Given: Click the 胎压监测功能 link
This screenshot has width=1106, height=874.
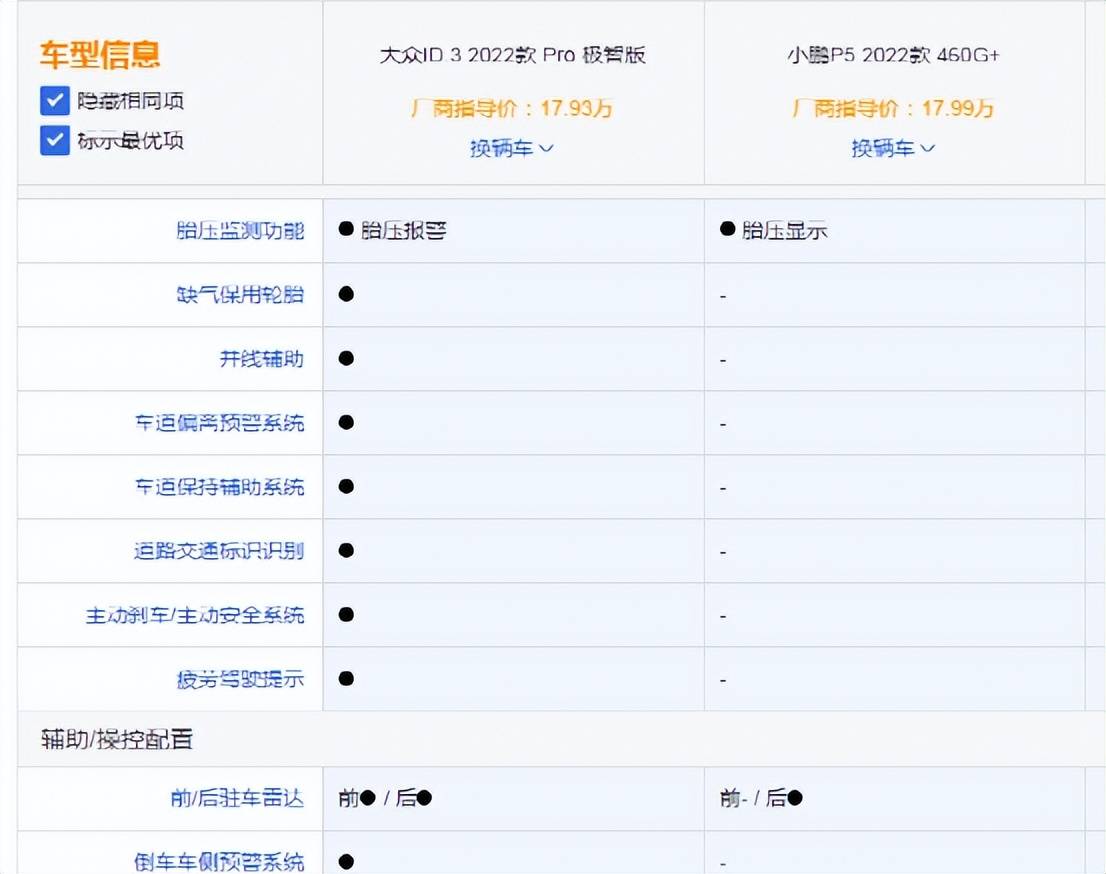Looking at the screenshot, I should (240, 231).
